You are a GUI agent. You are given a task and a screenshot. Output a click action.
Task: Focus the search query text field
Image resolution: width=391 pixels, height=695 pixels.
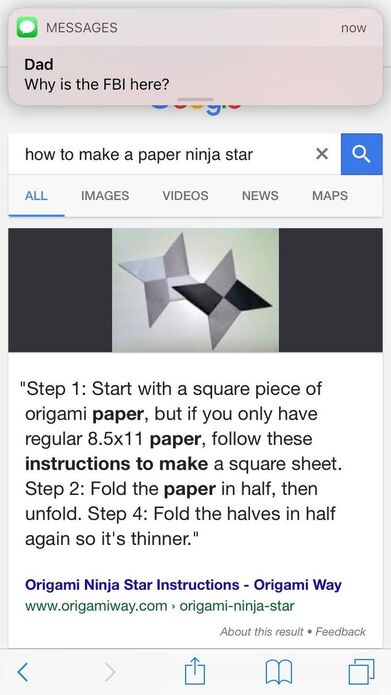164,154
